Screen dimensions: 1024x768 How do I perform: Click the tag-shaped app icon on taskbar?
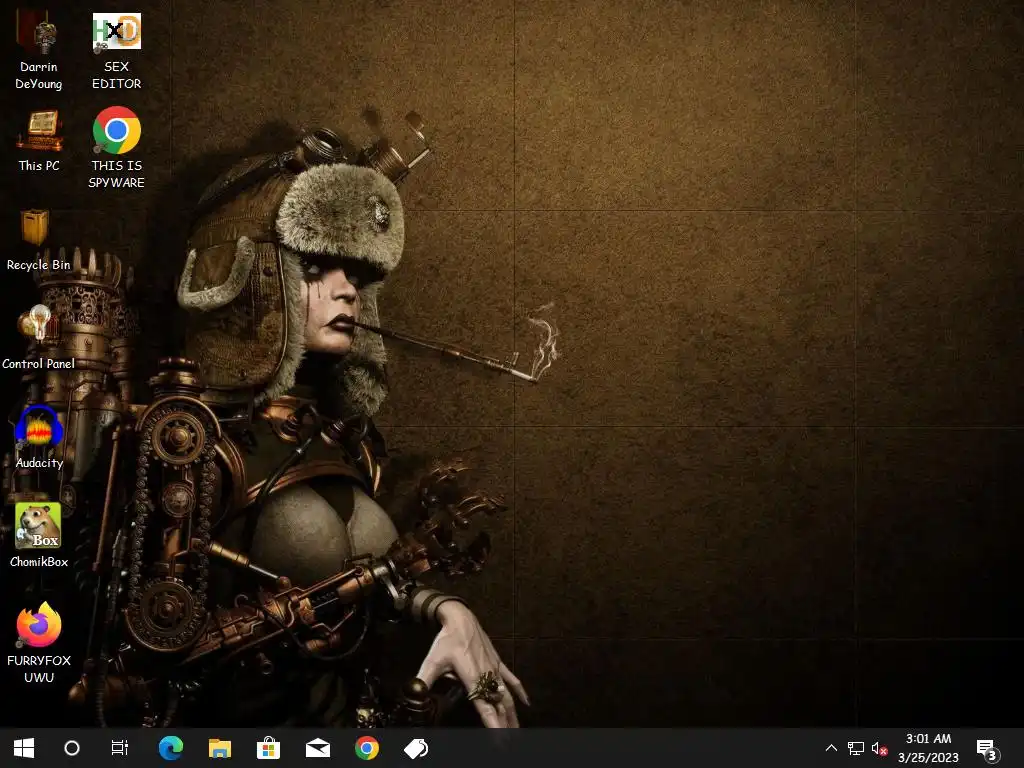point(415,748)
